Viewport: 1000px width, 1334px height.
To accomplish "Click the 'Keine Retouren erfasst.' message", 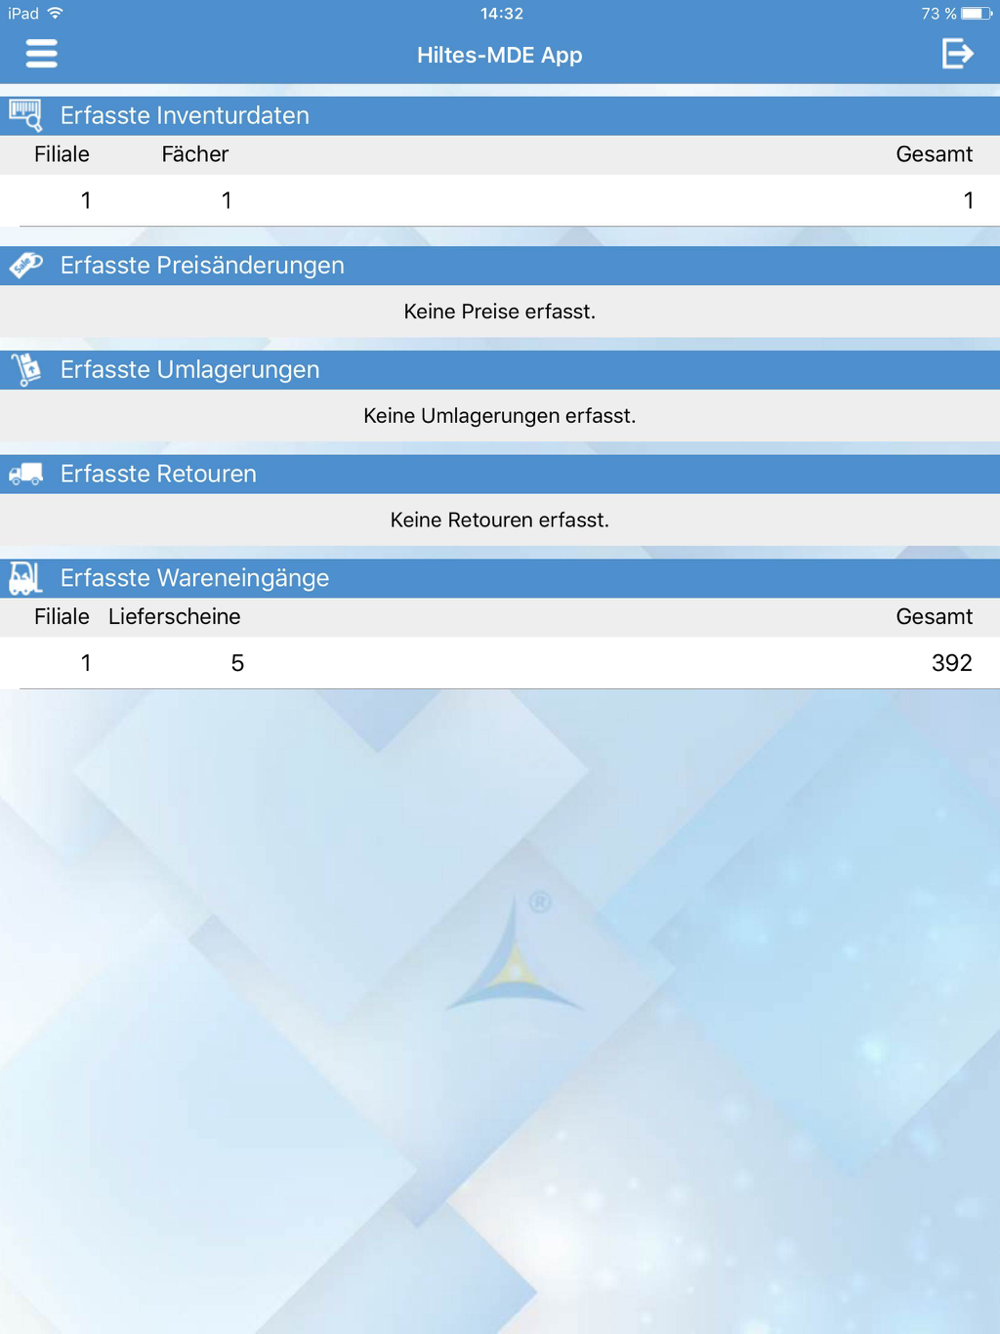I will pos(500,520).
